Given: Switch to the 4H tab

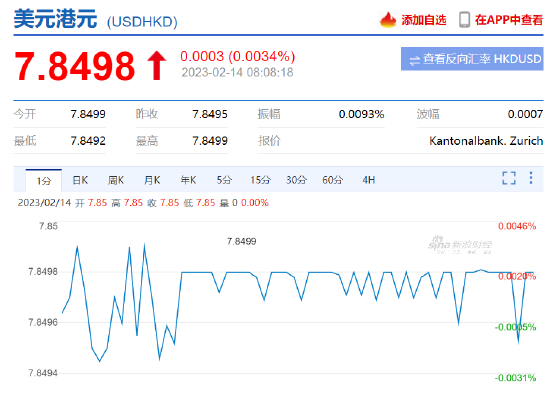Looking at the screenshot, I should click(x=369, y=180).
